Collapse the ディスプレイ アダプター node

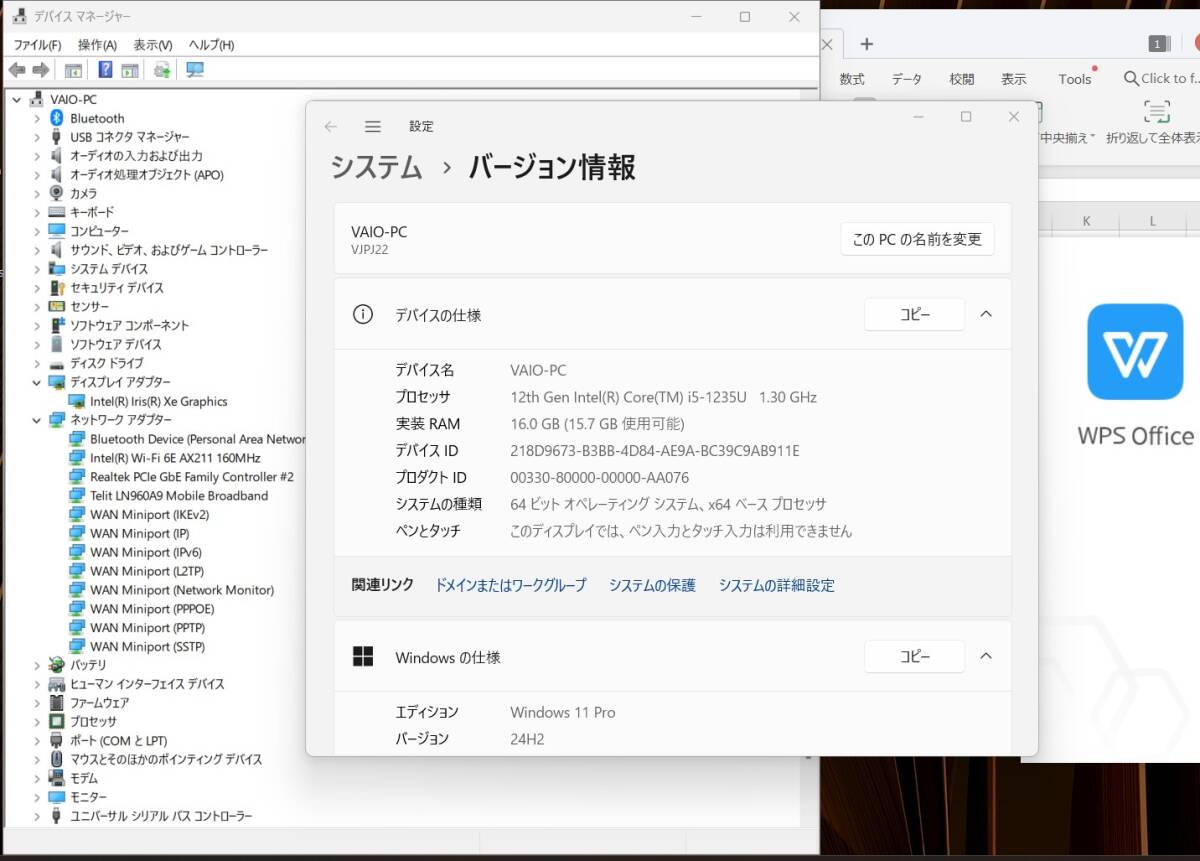(37, 382)
